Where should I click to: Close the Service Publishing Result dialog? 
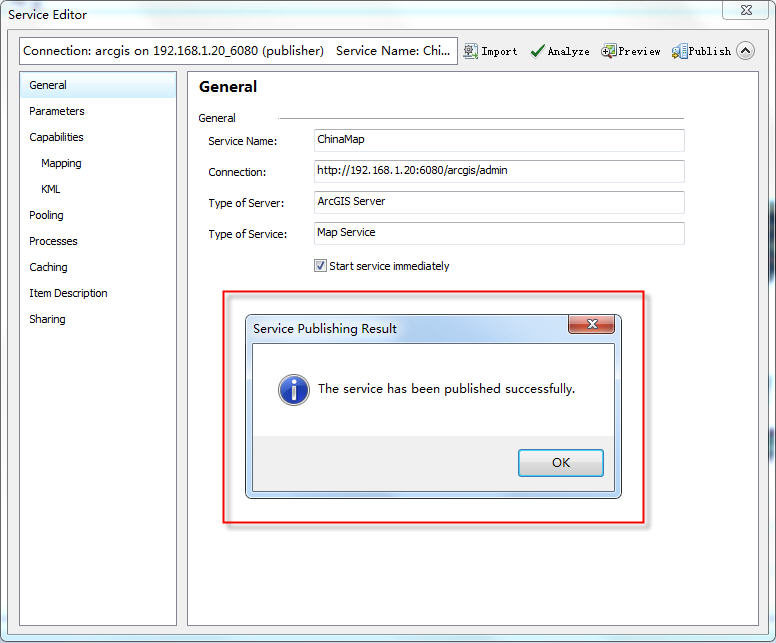[x=591, y=324]
